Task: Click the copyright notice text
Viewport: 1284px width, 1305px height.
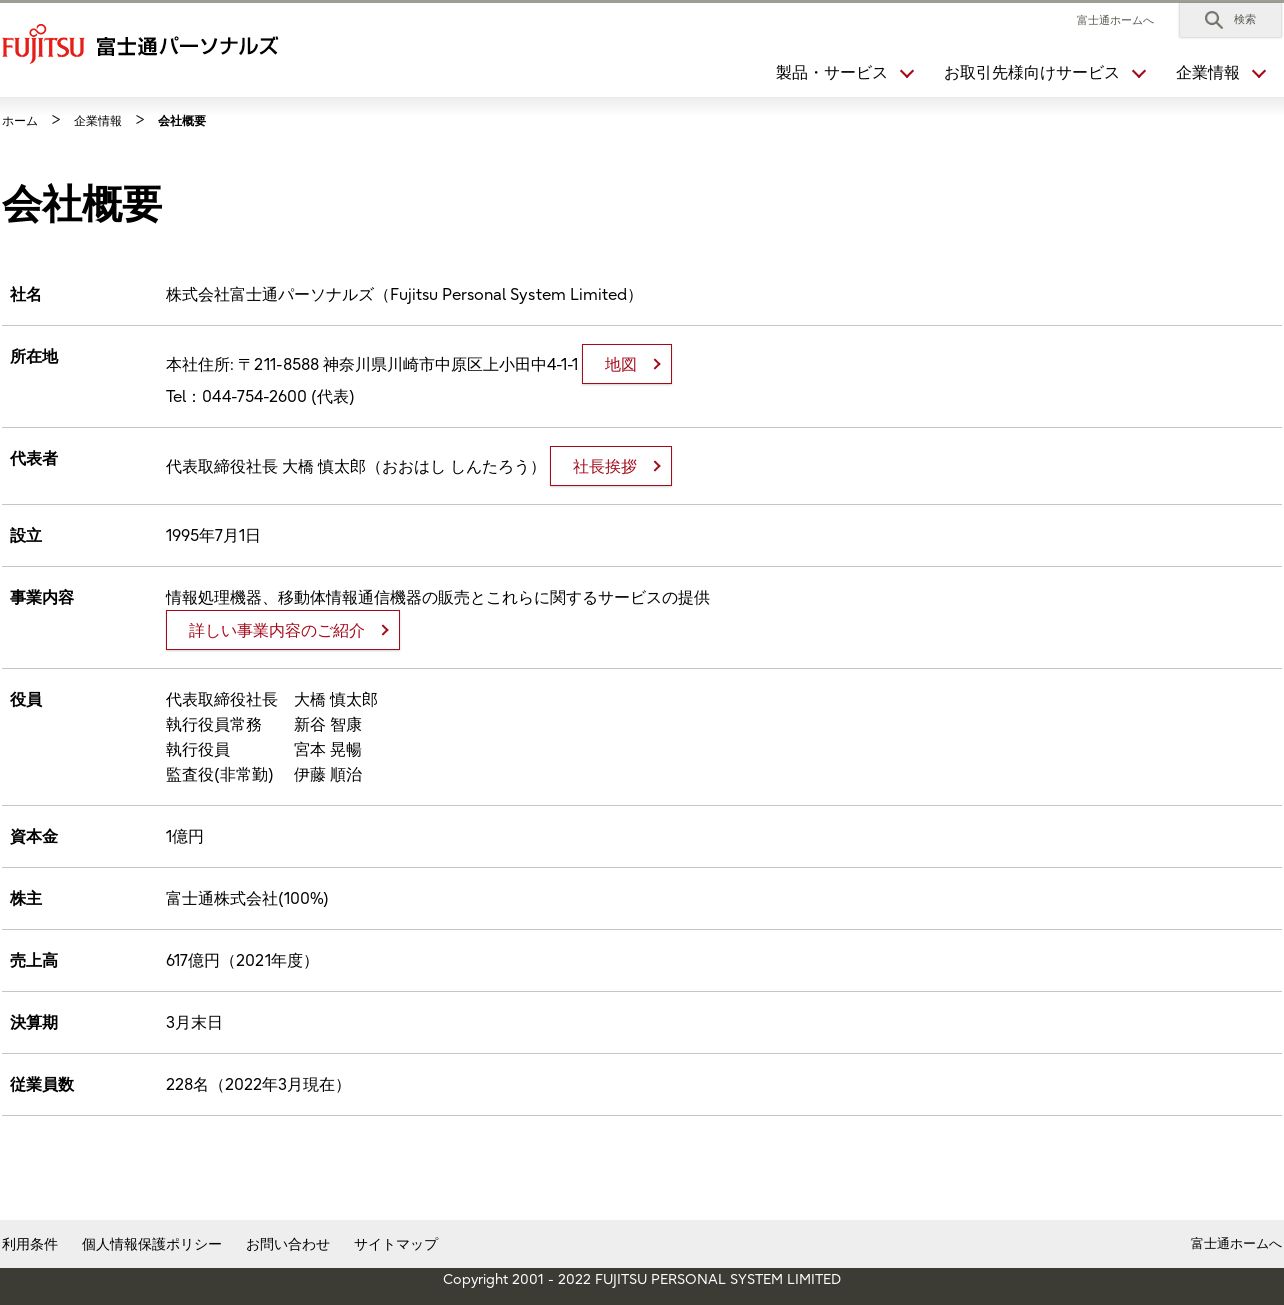Action: 642,1279
